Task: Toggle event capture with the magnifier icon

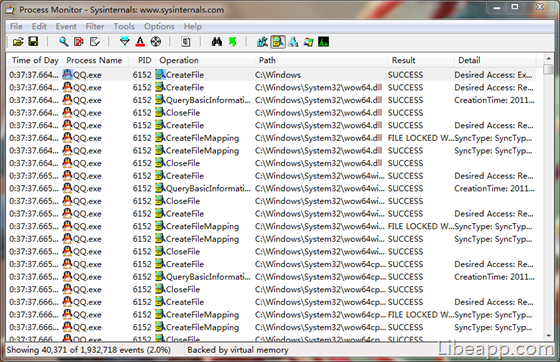Action: (64, 42)
